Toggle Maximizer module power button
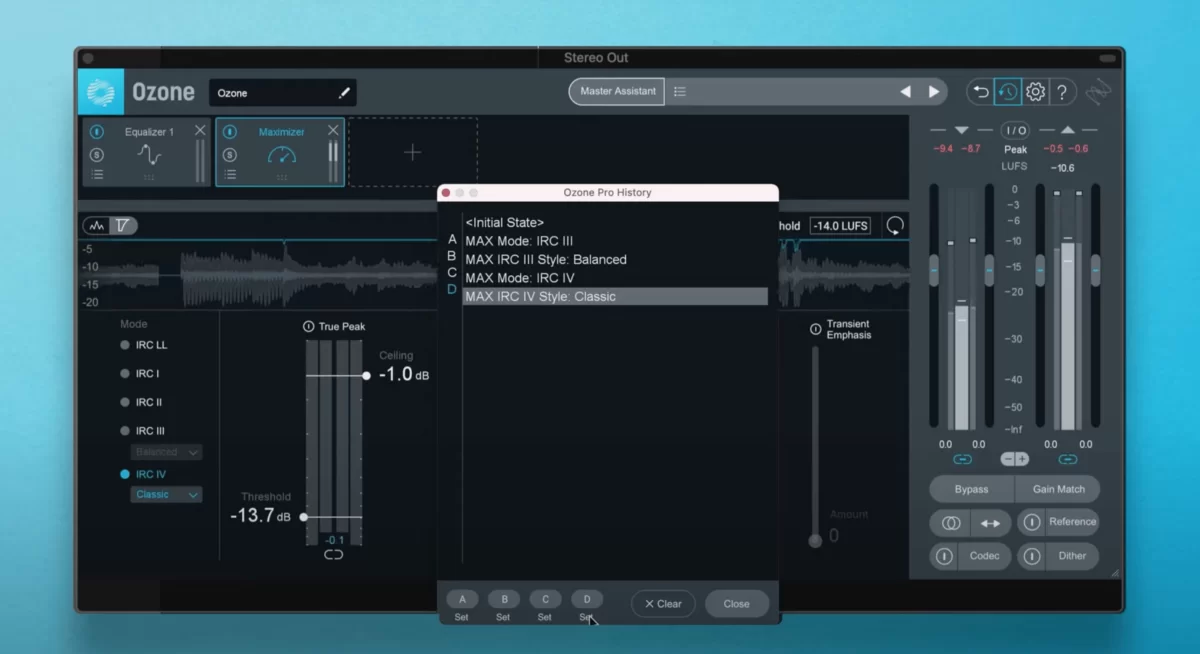This screenshot has width=1200, height=654. pos(230,132)
